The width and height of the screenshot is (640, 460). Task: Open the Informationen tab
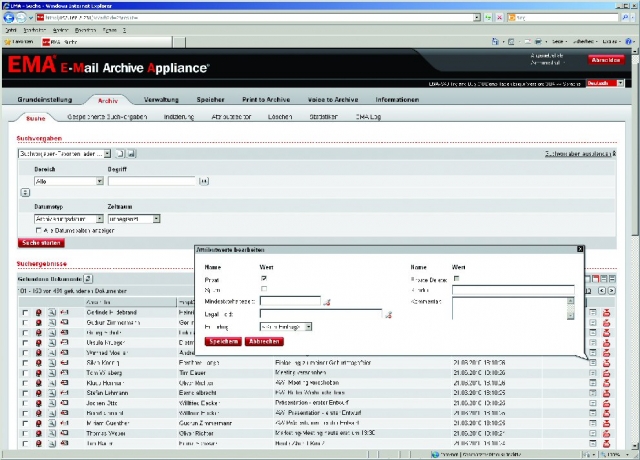[x=397, y=100]
